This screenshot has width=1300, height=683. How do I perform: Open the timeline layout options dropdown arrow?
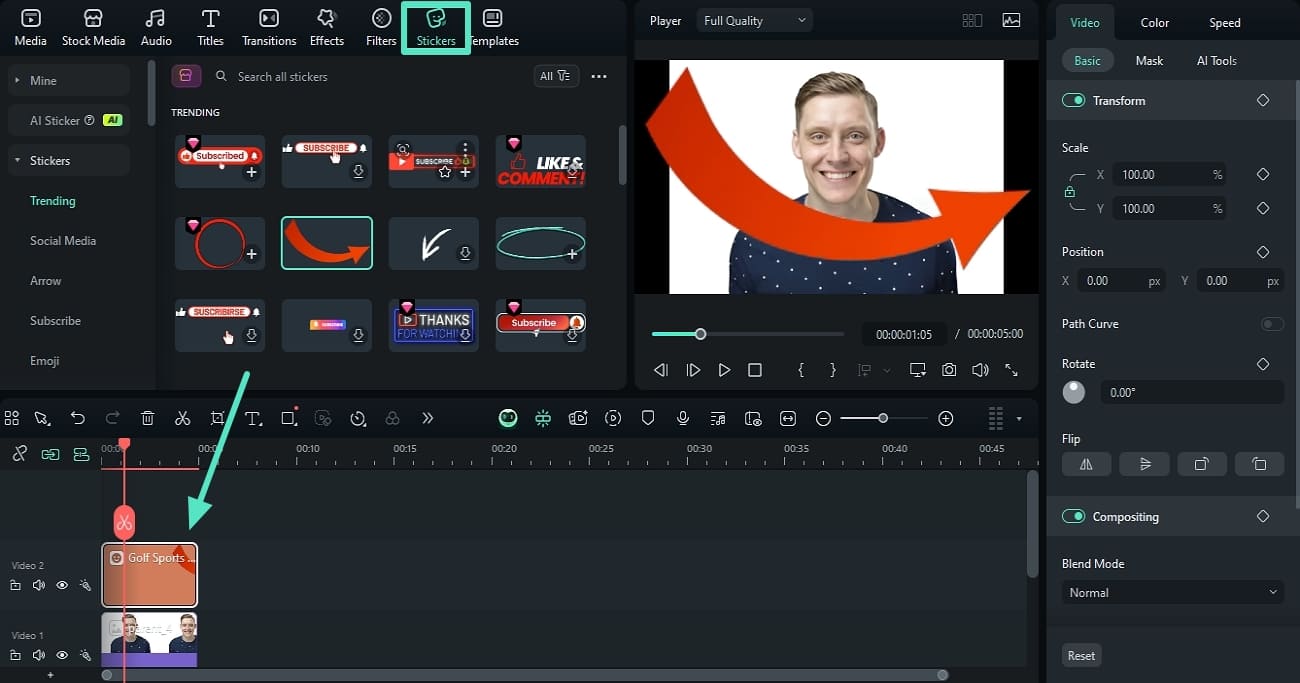coord(1019,419)
